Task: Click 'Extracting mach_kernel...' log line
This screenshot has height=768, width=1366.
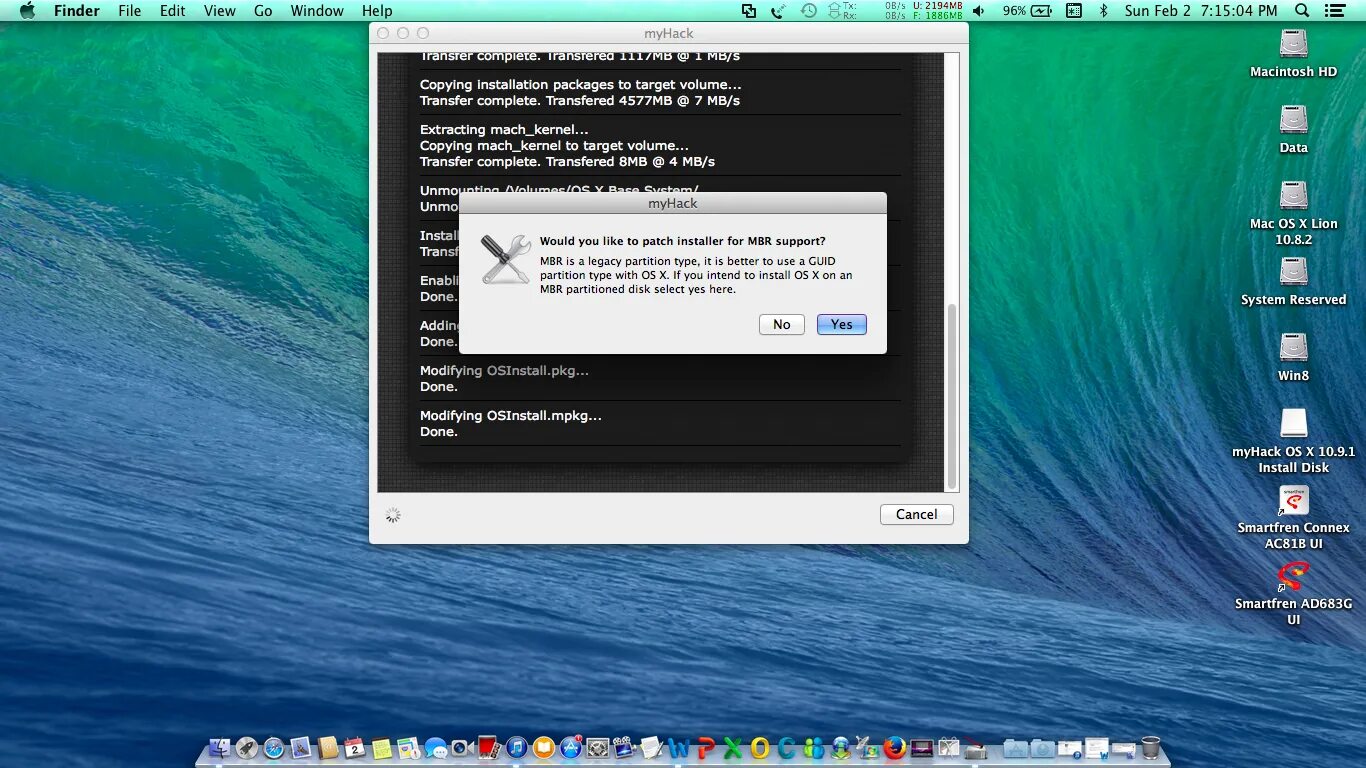Action: [x=504, y=129]
